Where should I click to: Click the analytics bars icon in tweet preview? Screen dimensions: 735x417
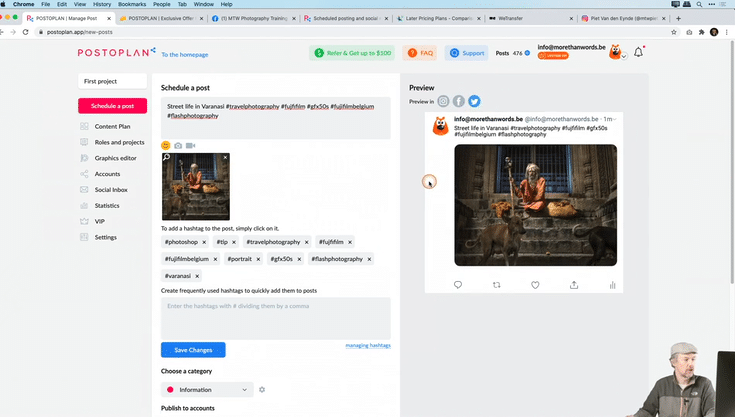pyautogui.click(x=612, y=285)
